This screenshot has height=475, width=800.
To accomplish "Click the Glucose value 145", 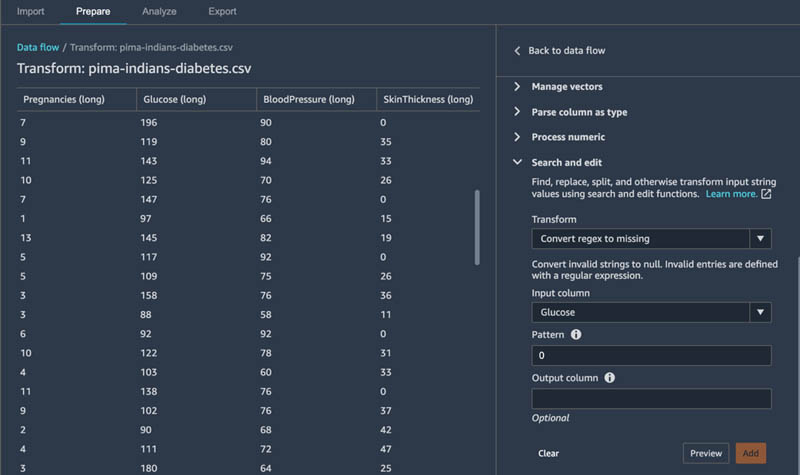I will [149, 238].
